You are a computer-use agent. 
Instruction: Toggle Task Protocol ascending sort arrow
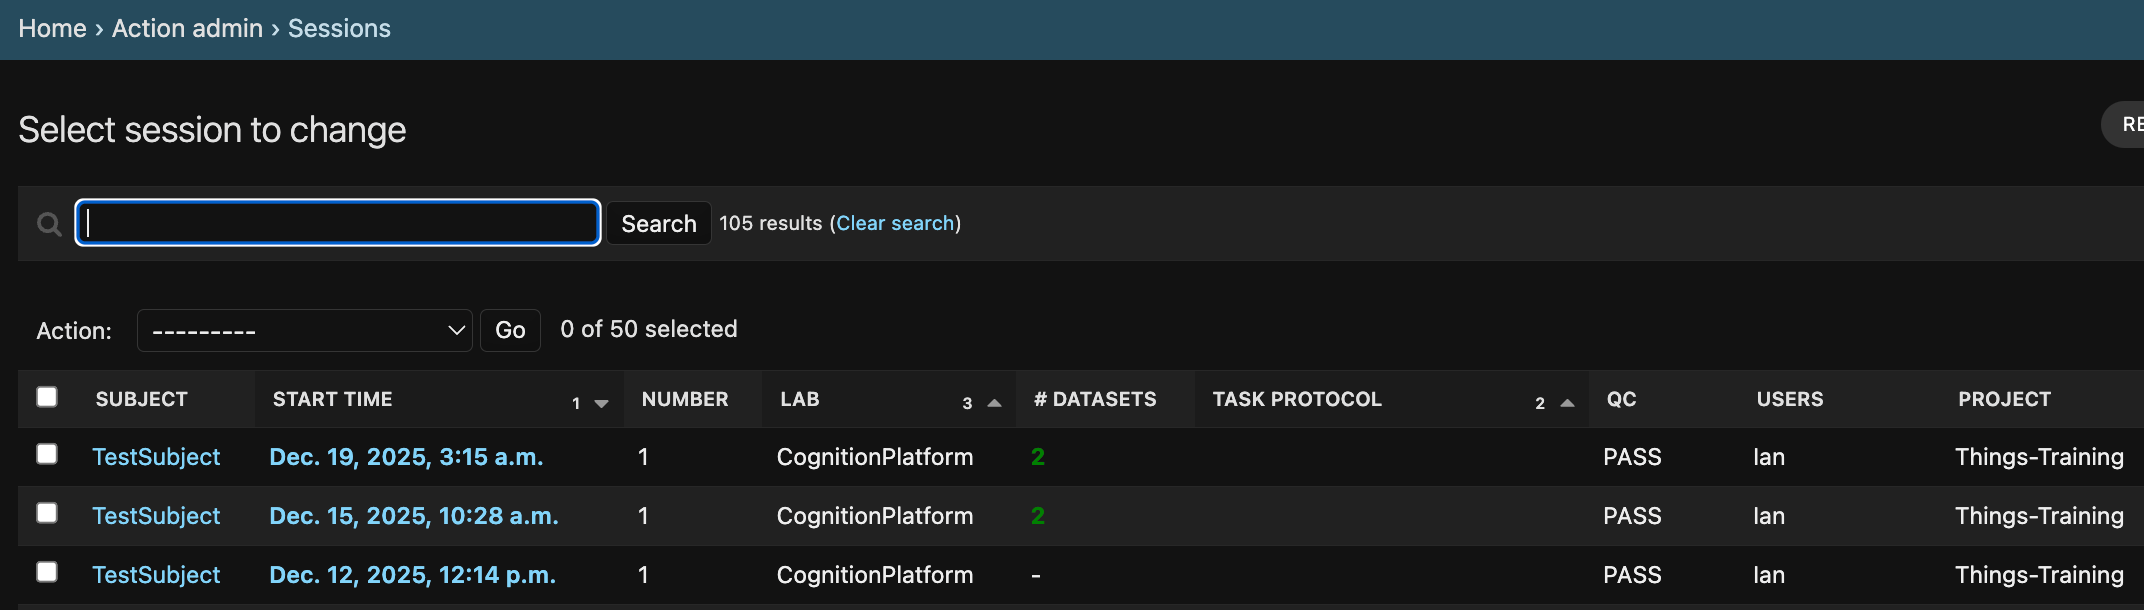[x=1567, y=403]
